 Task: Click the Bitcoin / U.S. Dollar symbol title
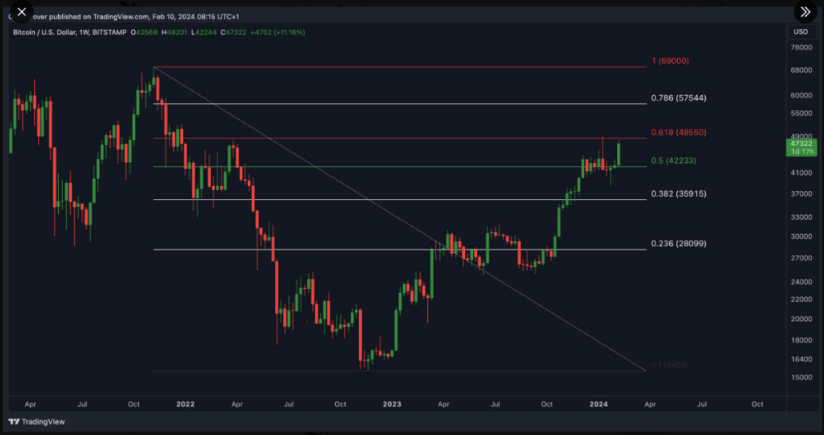point(46,32)
